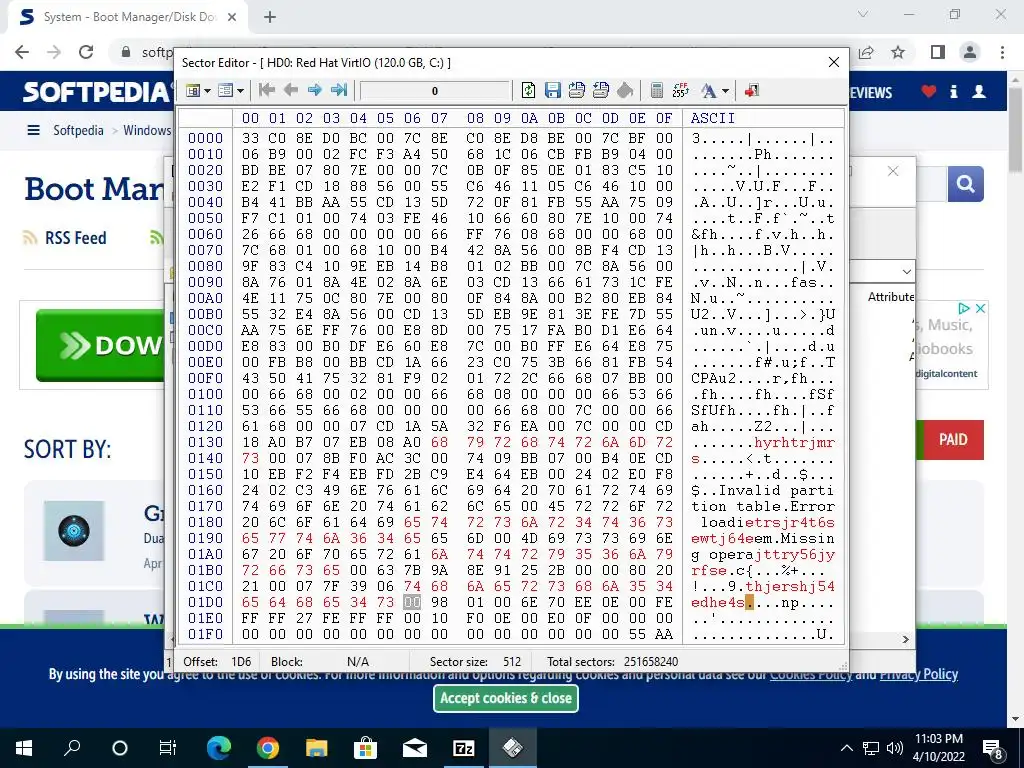Image resolution: width=1024 pixels, height=768 pixels.
Task: Open a new Chrome tab
Action: [270, 18]
